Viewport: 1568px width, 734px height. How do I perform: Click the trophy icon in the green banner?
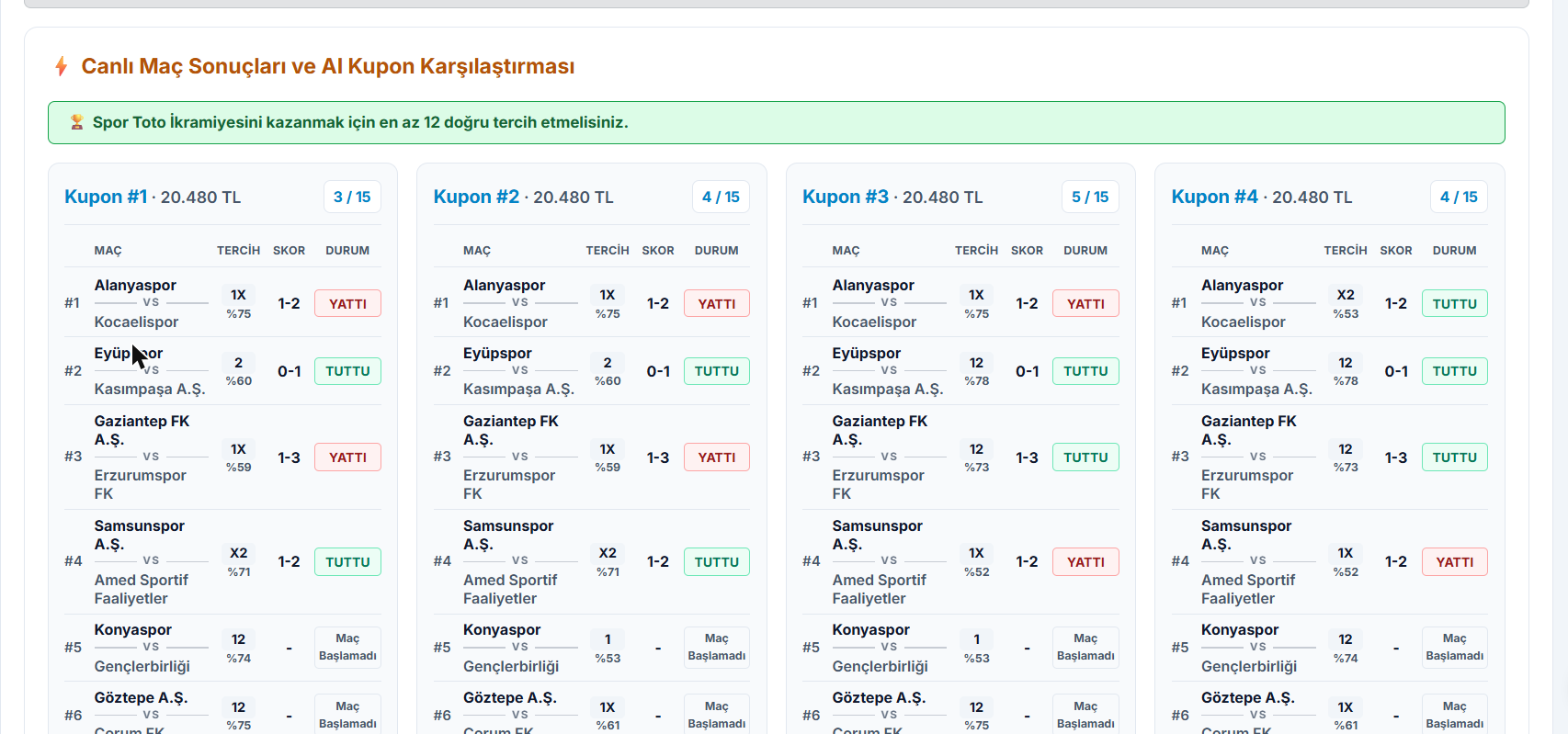click(77, 123)
